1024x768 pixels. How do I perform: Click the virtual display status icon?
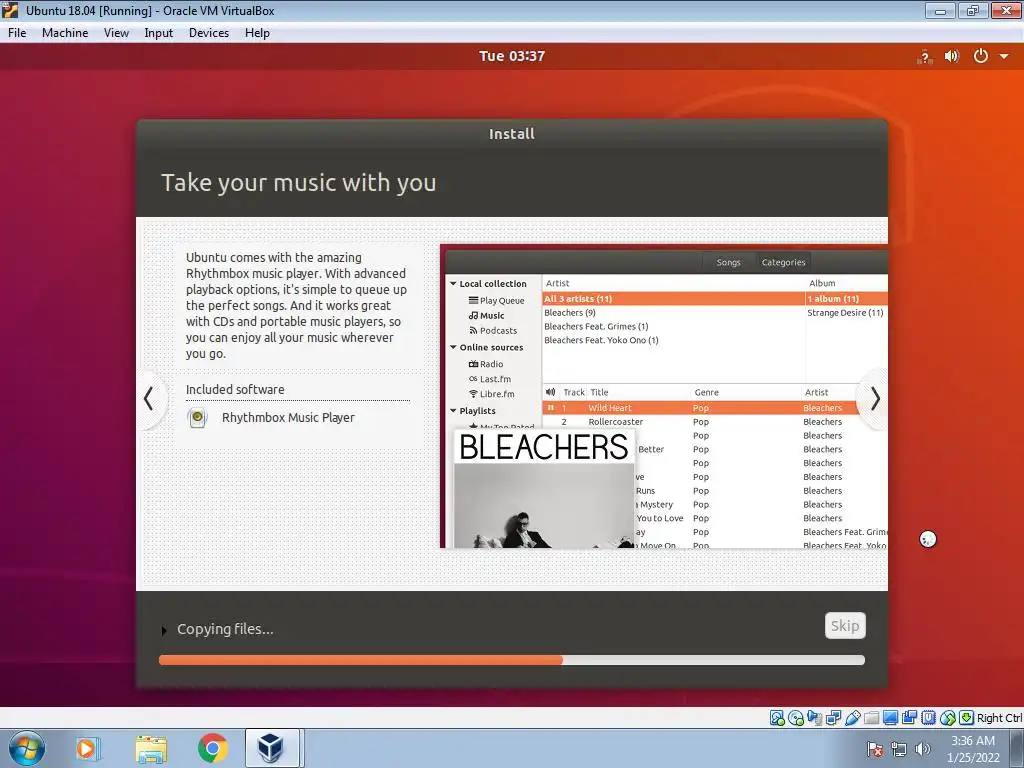click(x=890, y=718)
